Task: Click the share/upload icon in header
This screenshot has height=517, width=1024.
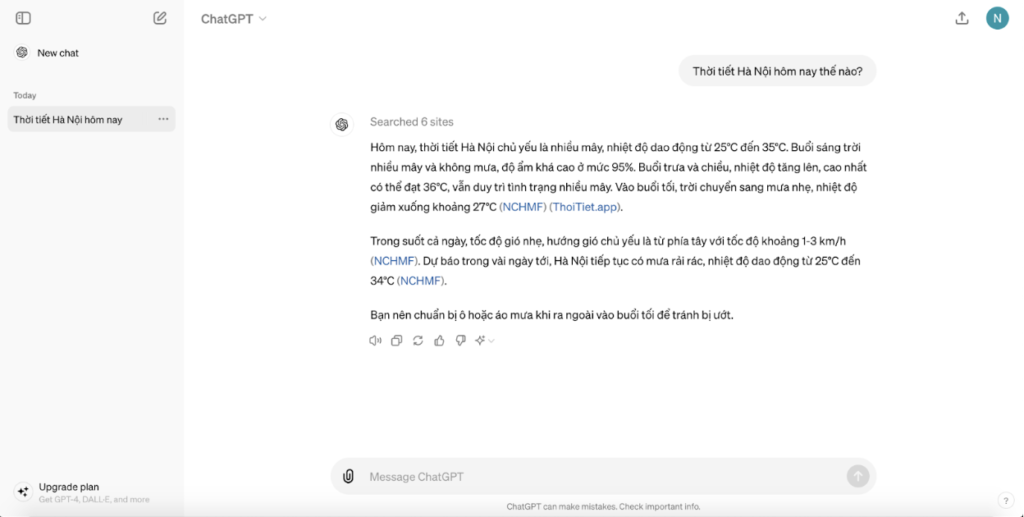Action: point(962,18)
